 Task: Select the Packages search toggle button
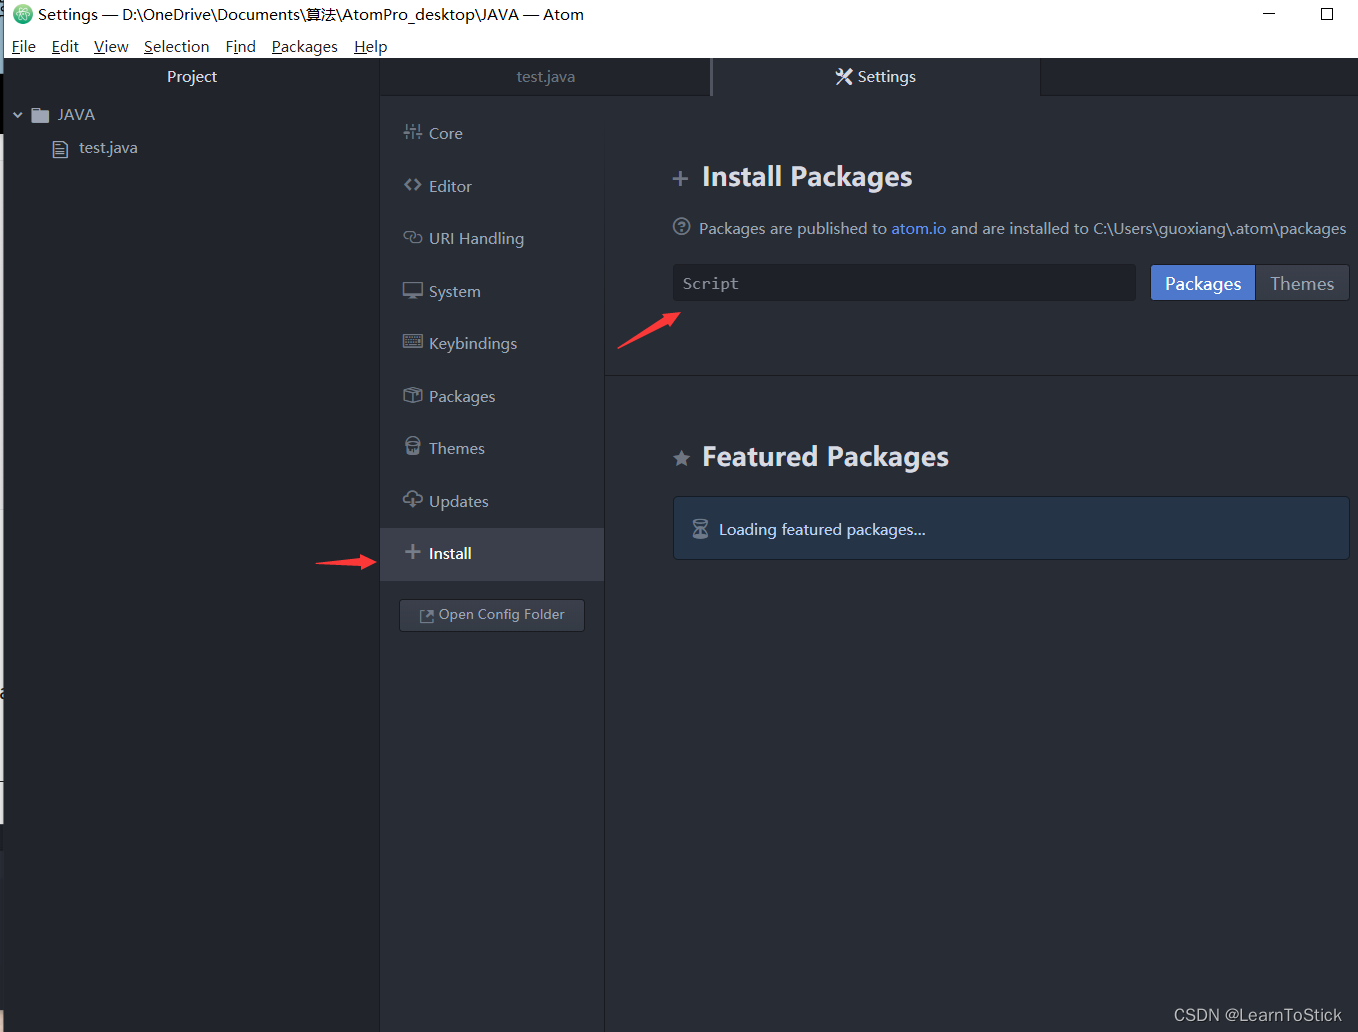pyautogui.click(x=1203, y=283)
